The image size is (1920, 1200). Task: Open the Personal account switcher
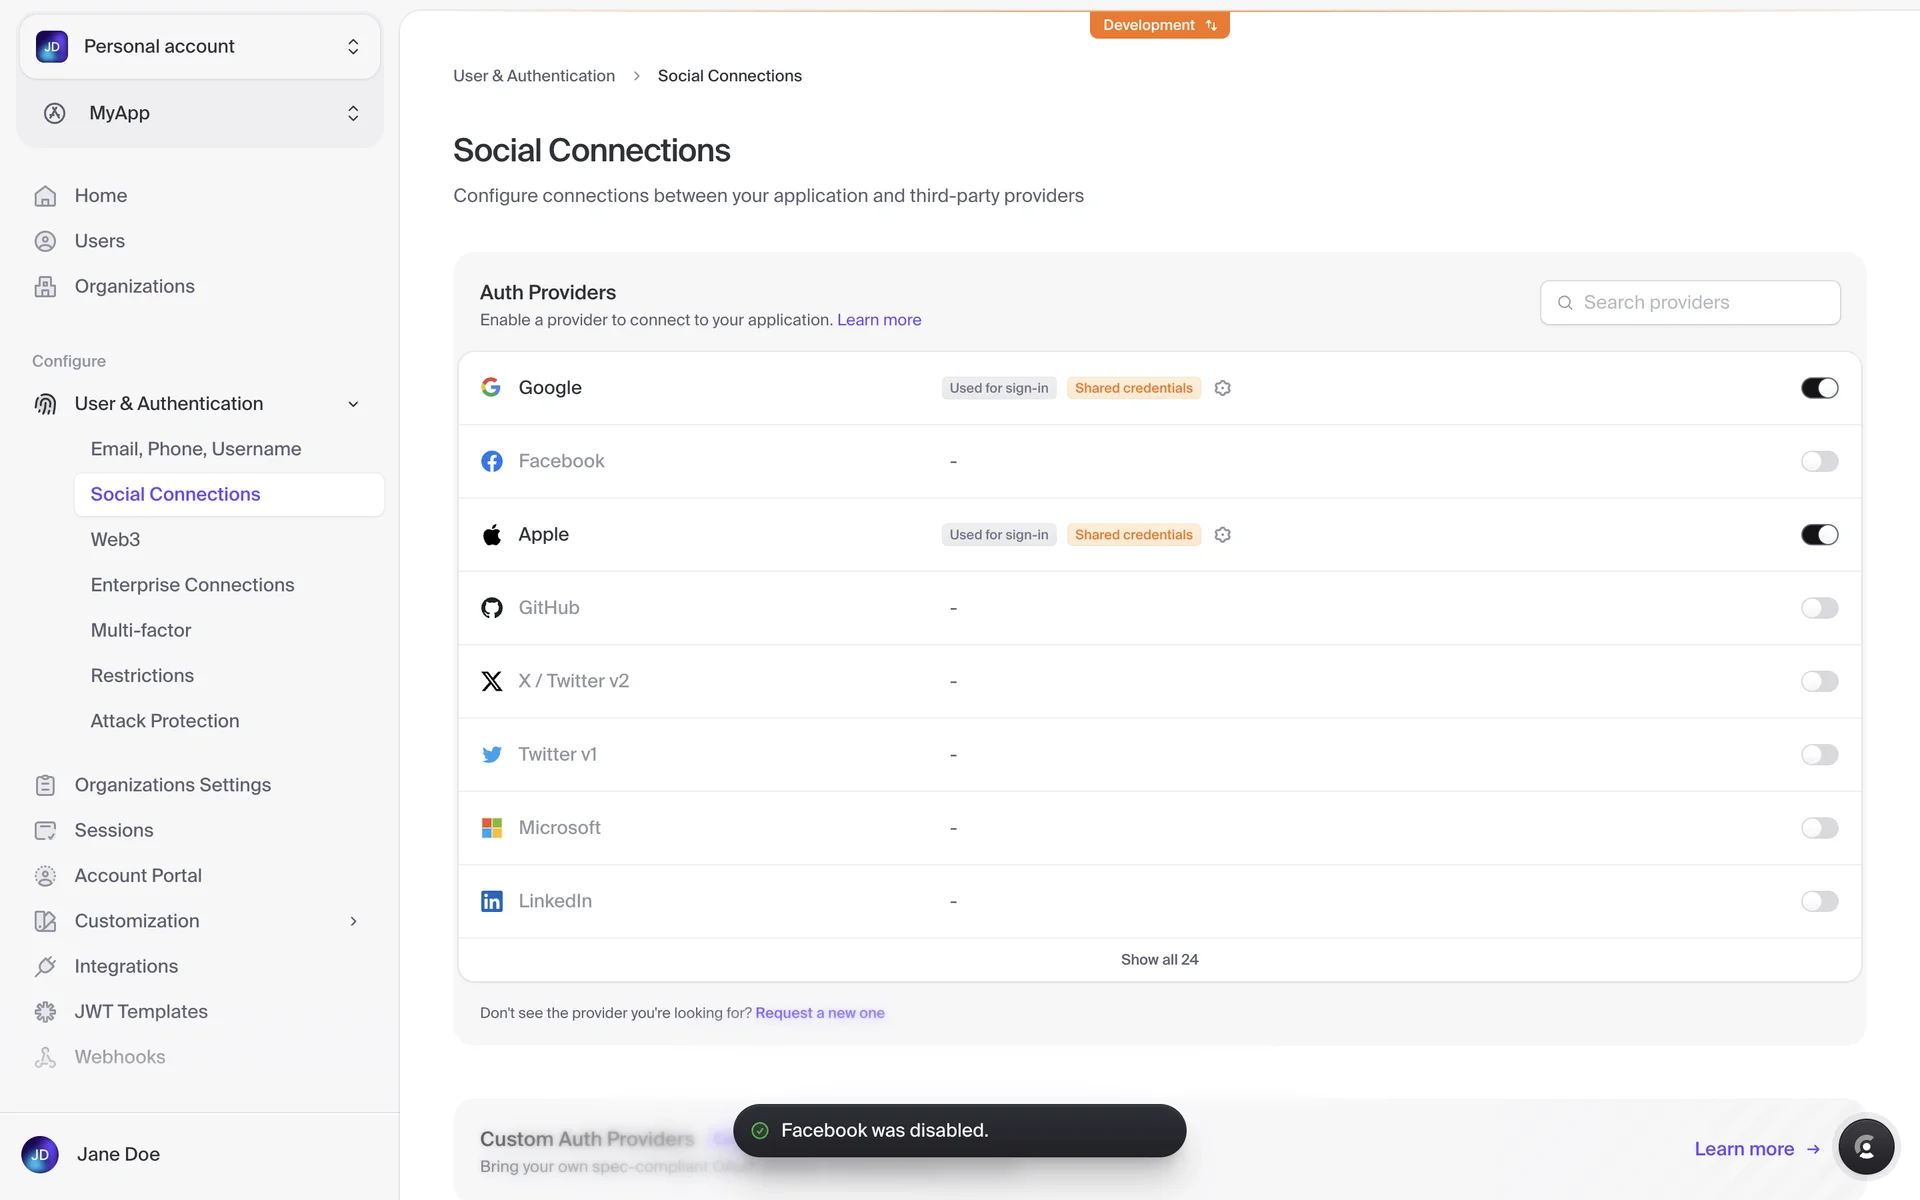(x=200, y=47)
